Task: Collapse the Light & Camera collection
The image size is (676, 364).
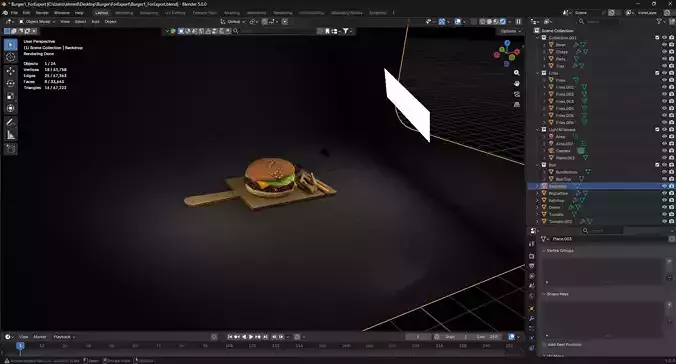Action: coord(538,129)
